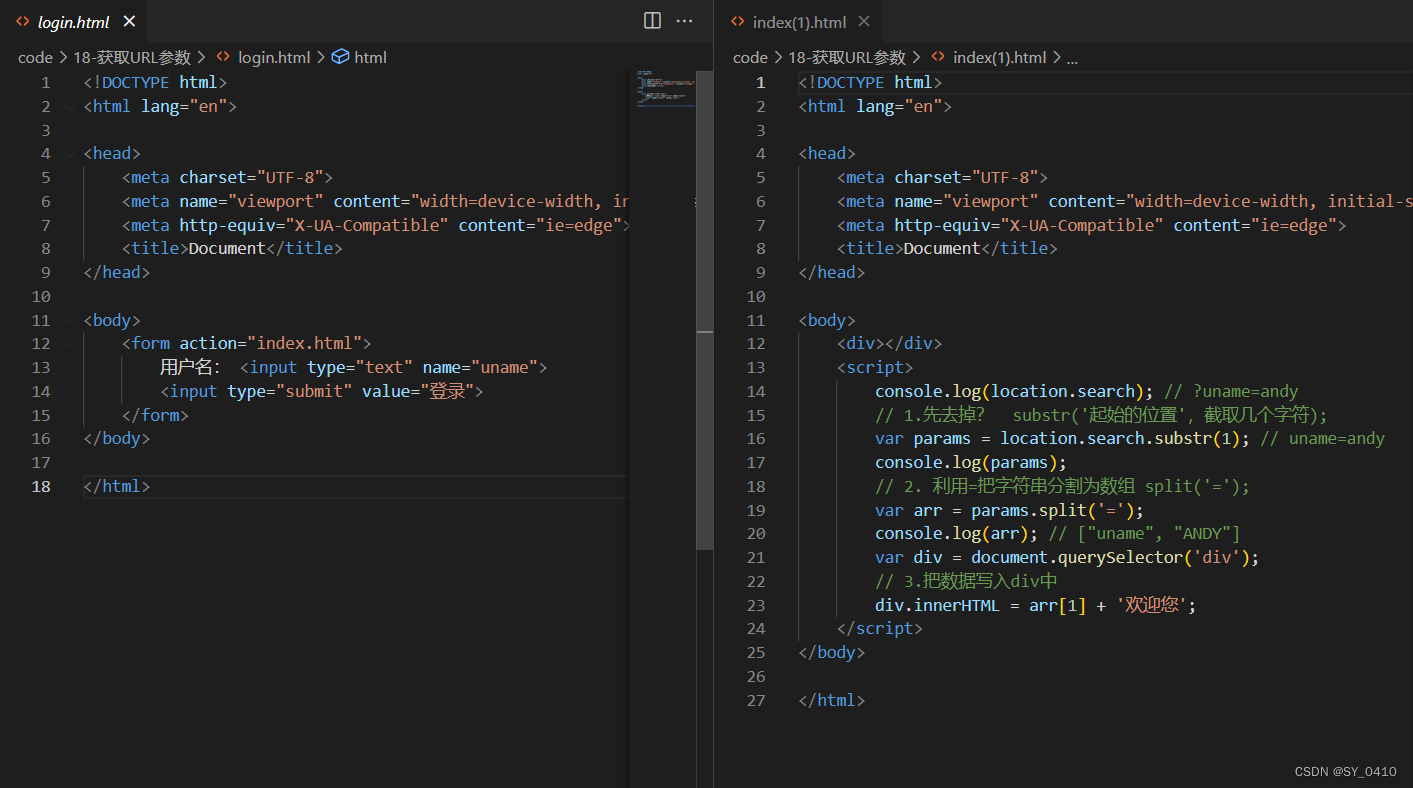Click <title>Document</title> in login.html

(x=232, y=248)
